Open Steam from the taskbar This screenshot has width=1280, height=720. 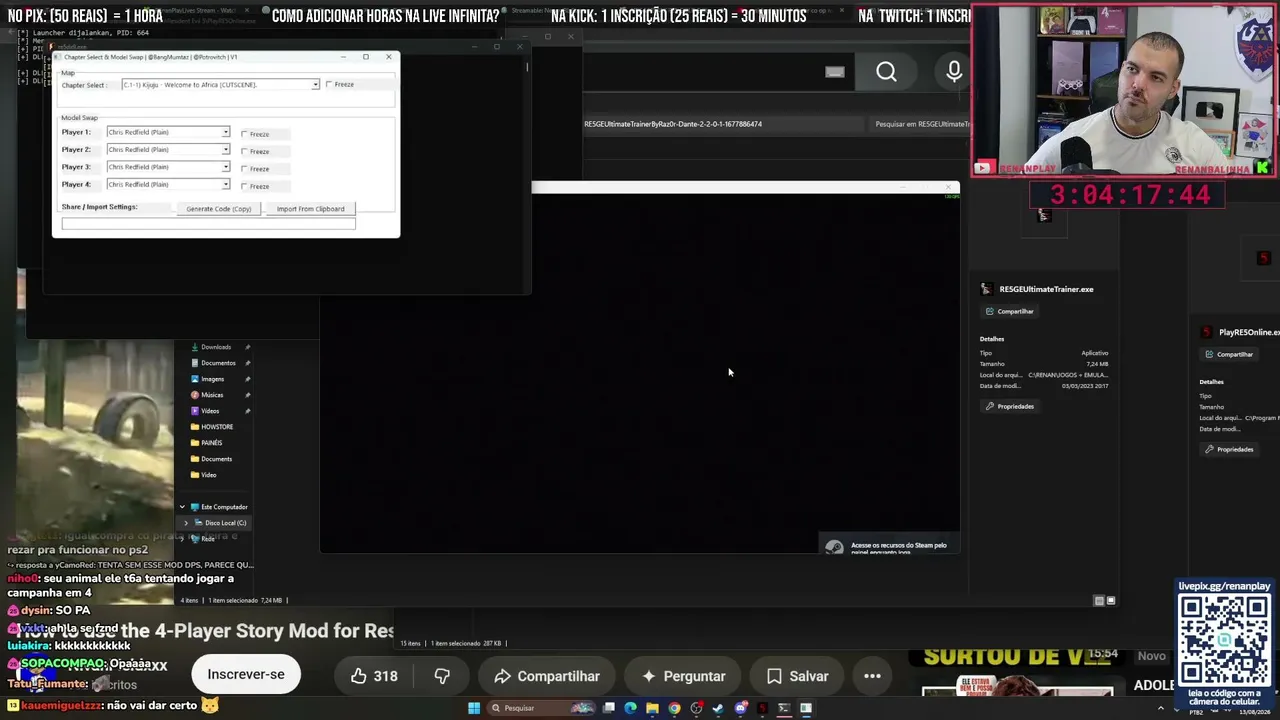click(718, 708)
